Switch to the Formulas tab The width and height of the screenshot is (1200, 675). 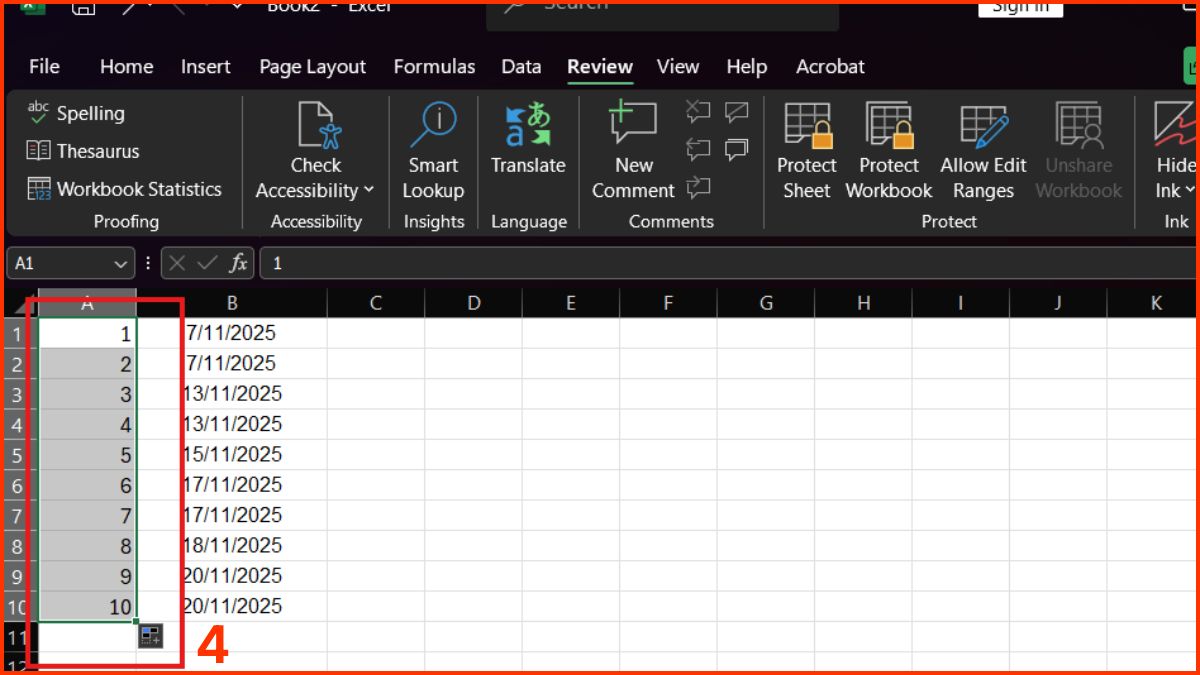434,67
